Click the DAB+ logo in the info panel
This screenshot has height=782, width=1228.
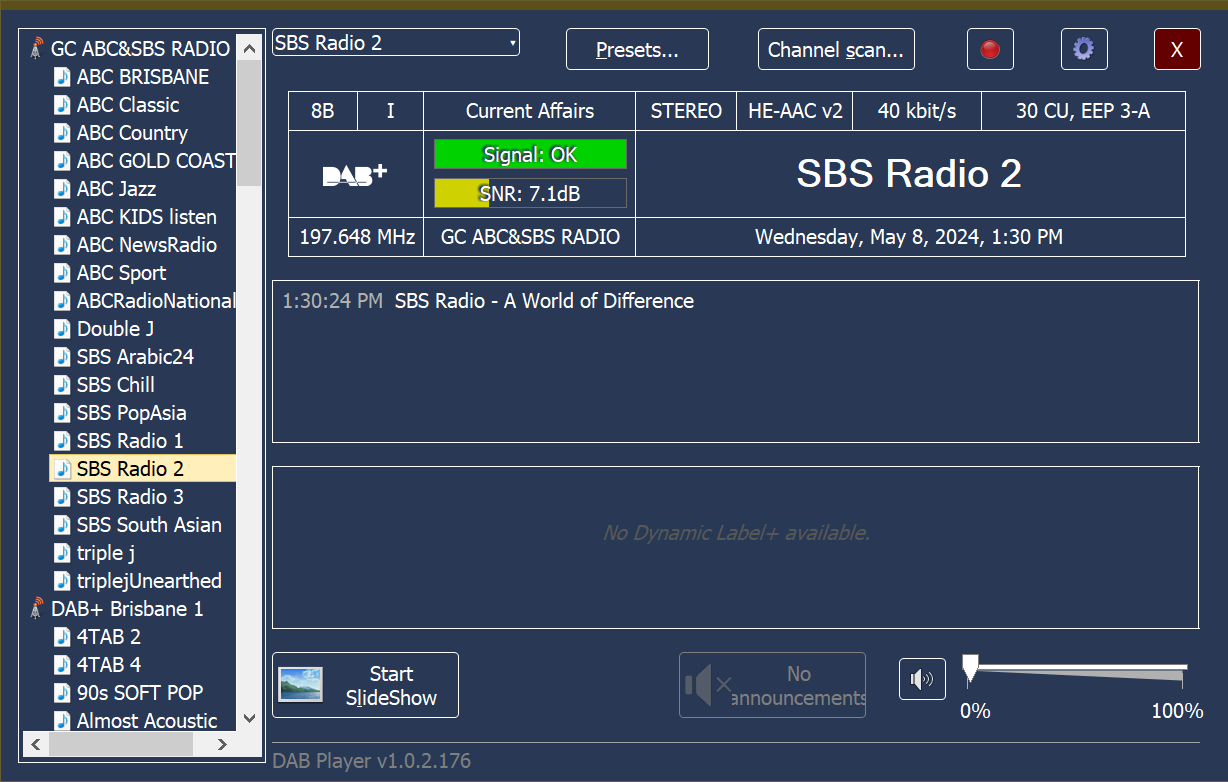(x=354, y=175)
